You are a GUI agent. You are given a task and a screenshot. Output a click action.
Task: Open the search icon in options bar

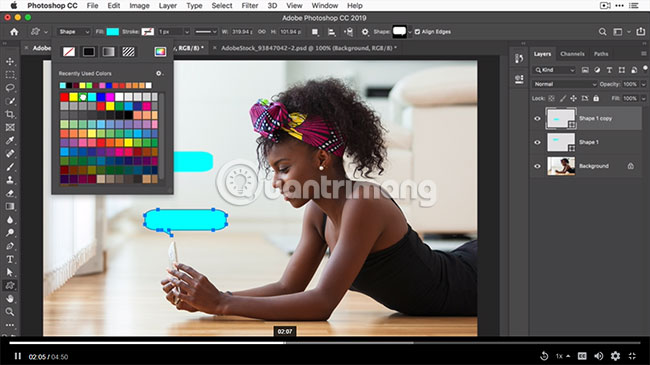[x=602, y=32]
